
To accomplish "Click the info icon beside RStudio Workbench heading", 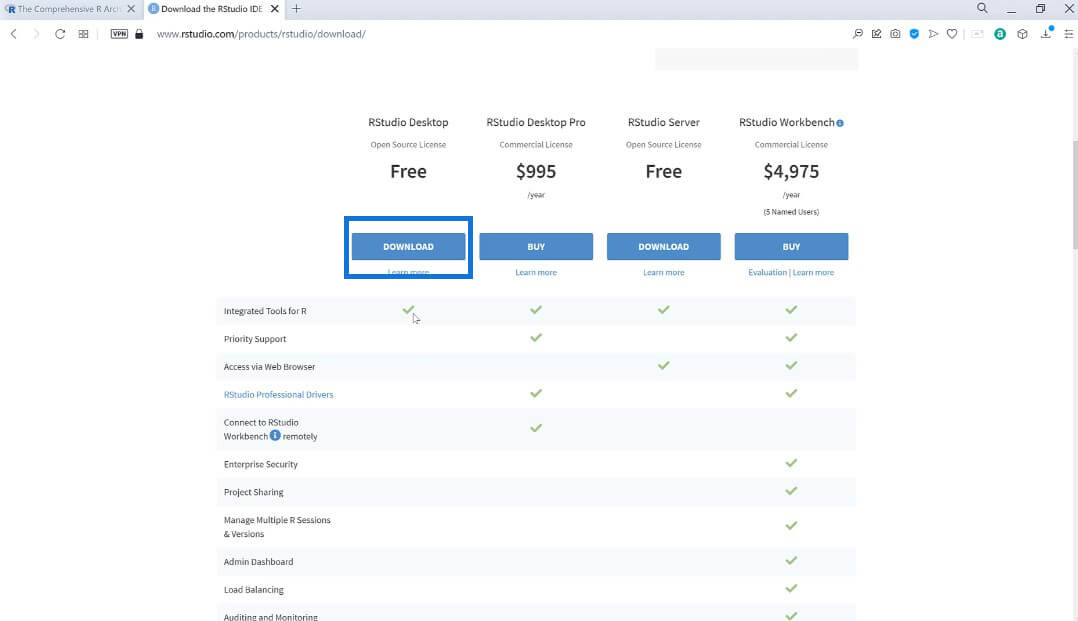I will (839, 123).
